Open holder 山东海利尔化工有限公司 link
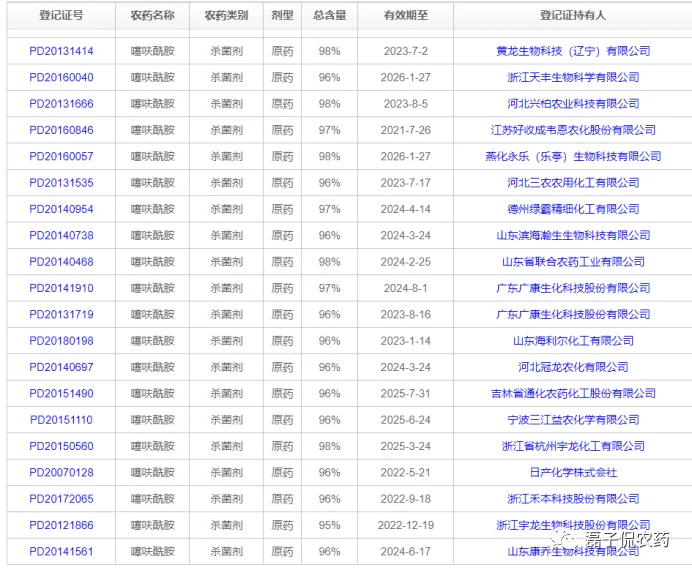The height and width of the screenshot is (571, 692). coord(573,341)
